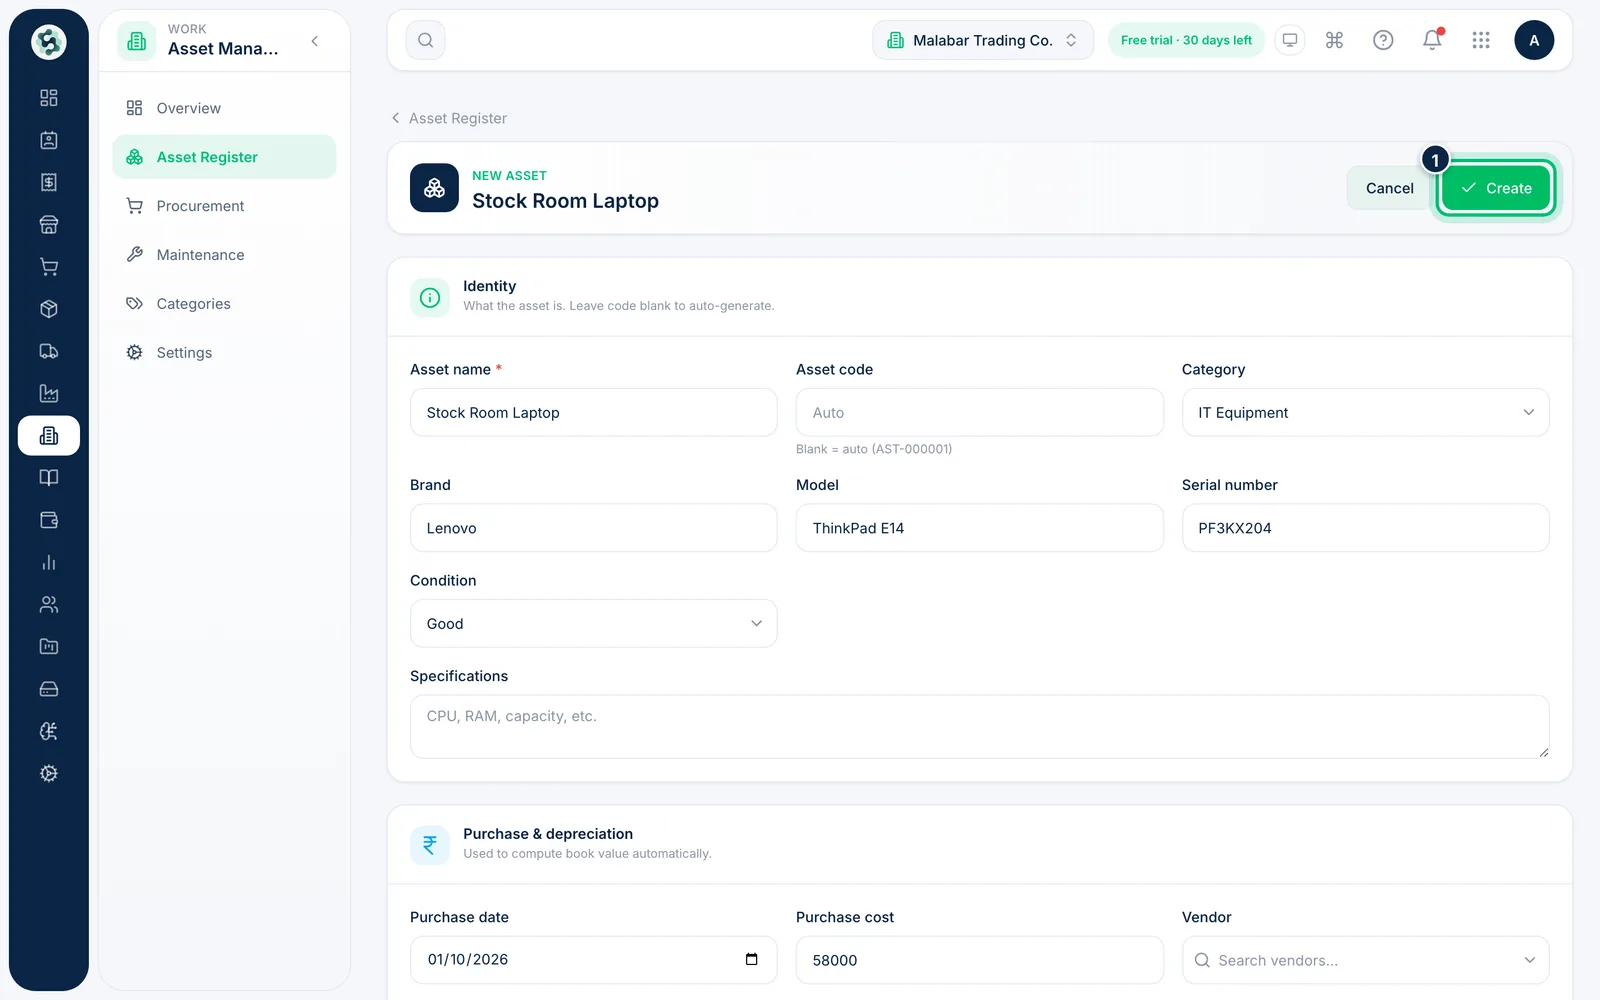Open the wallet icon in left rail
This screenshot has height=1000, width=1600.
(x=48, y=520)
